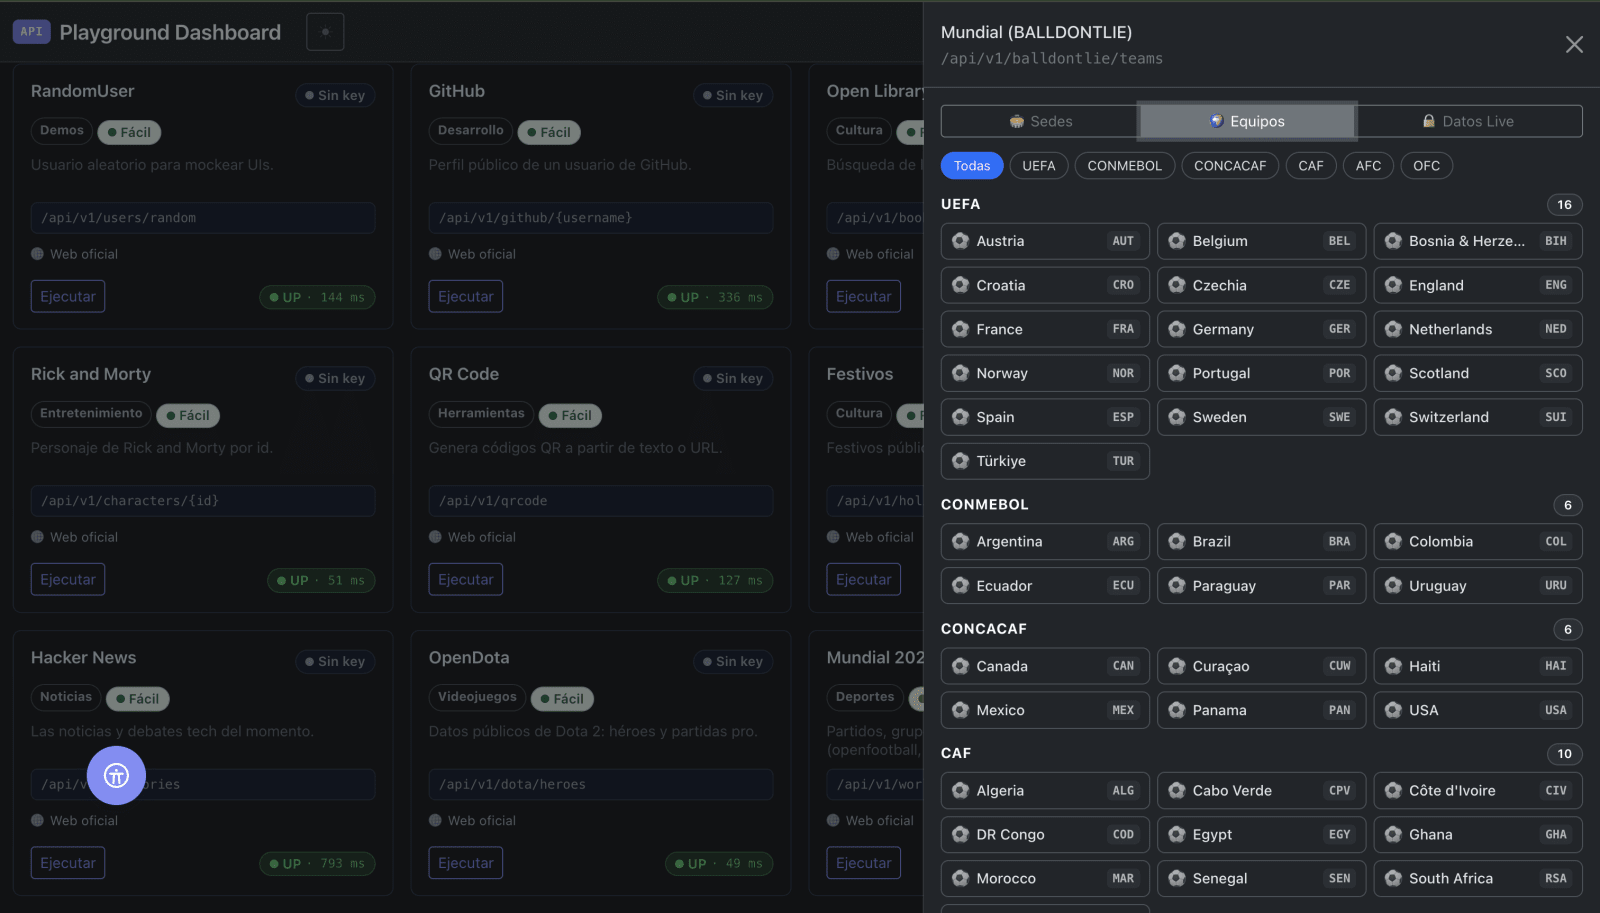Click the /api/v1/qrcode endpoint field
Image resolution: width=1600 pixels, height=913 pixels.
coord(601,501)
